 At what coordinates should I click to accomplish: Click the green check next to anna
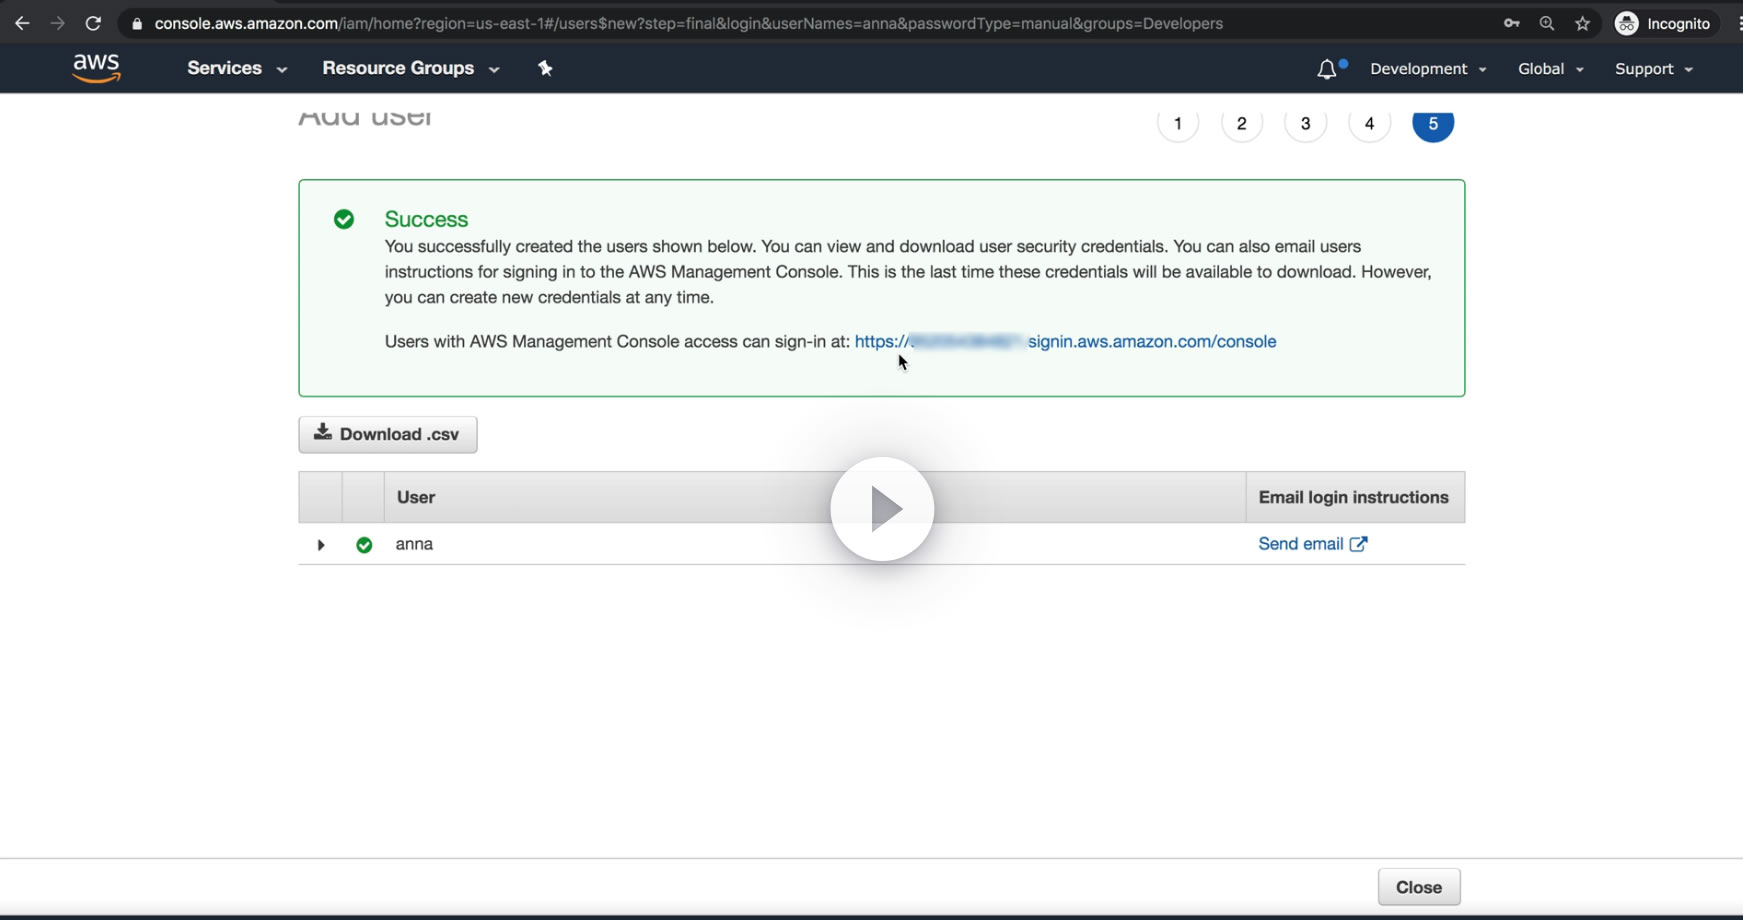click(364, 545)
